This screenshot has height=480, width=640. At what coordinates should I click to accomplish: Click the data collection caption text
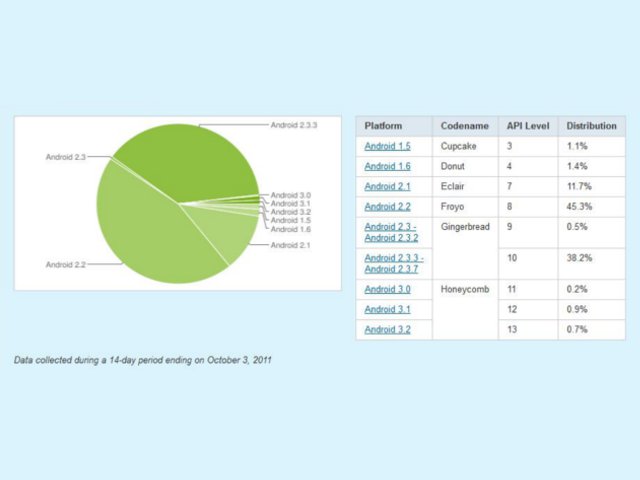[142, 359]
